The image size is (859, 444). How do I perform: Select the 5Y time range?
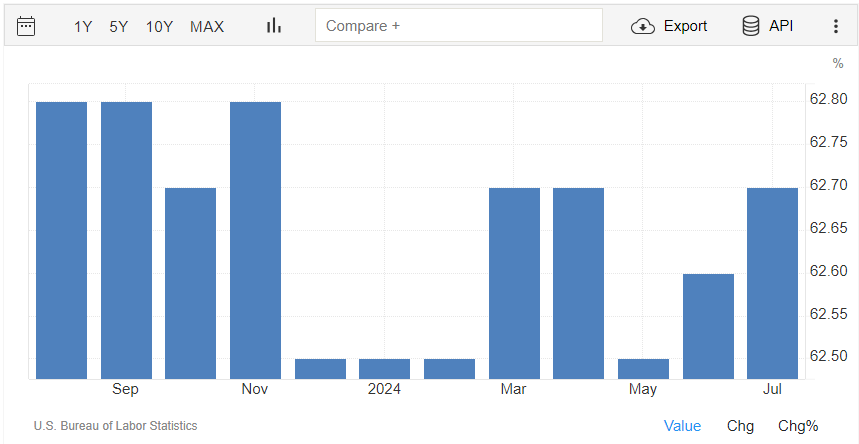click(119, 27)
